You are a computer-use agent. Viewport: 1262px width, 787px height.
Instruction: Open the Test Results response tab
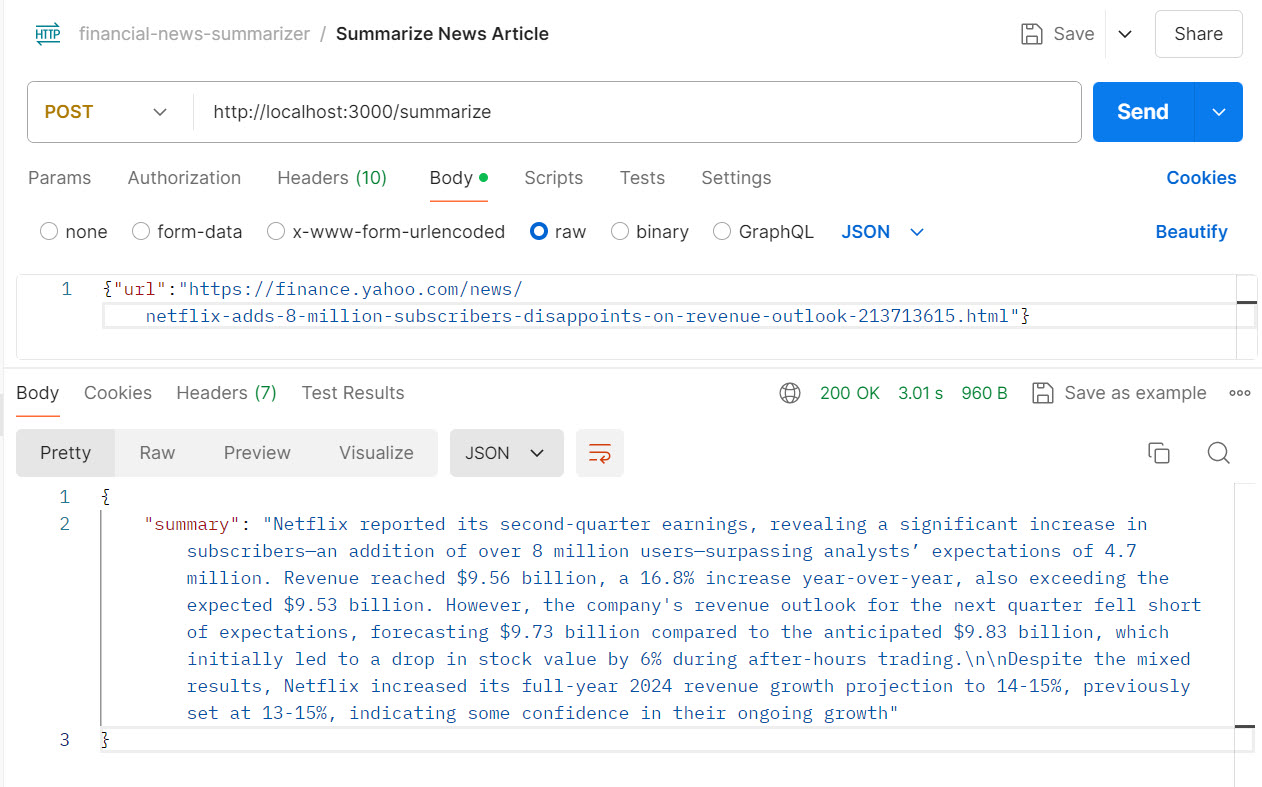(353, 393)
